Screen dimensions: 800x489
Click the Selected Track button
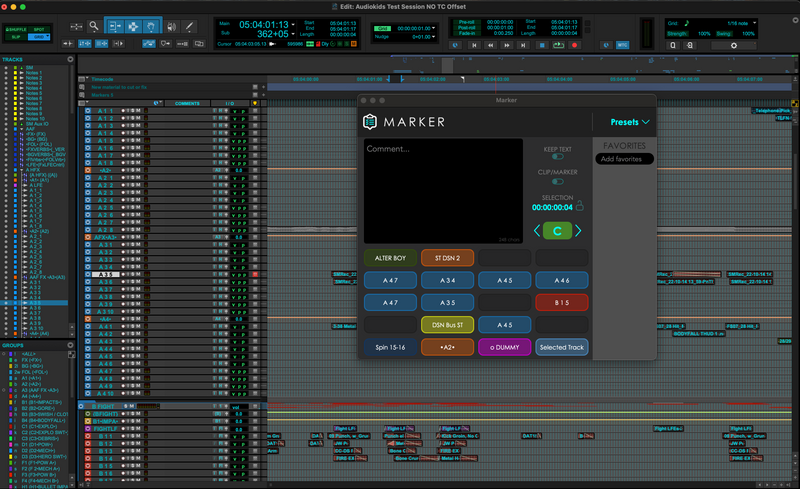coord(562,348)
